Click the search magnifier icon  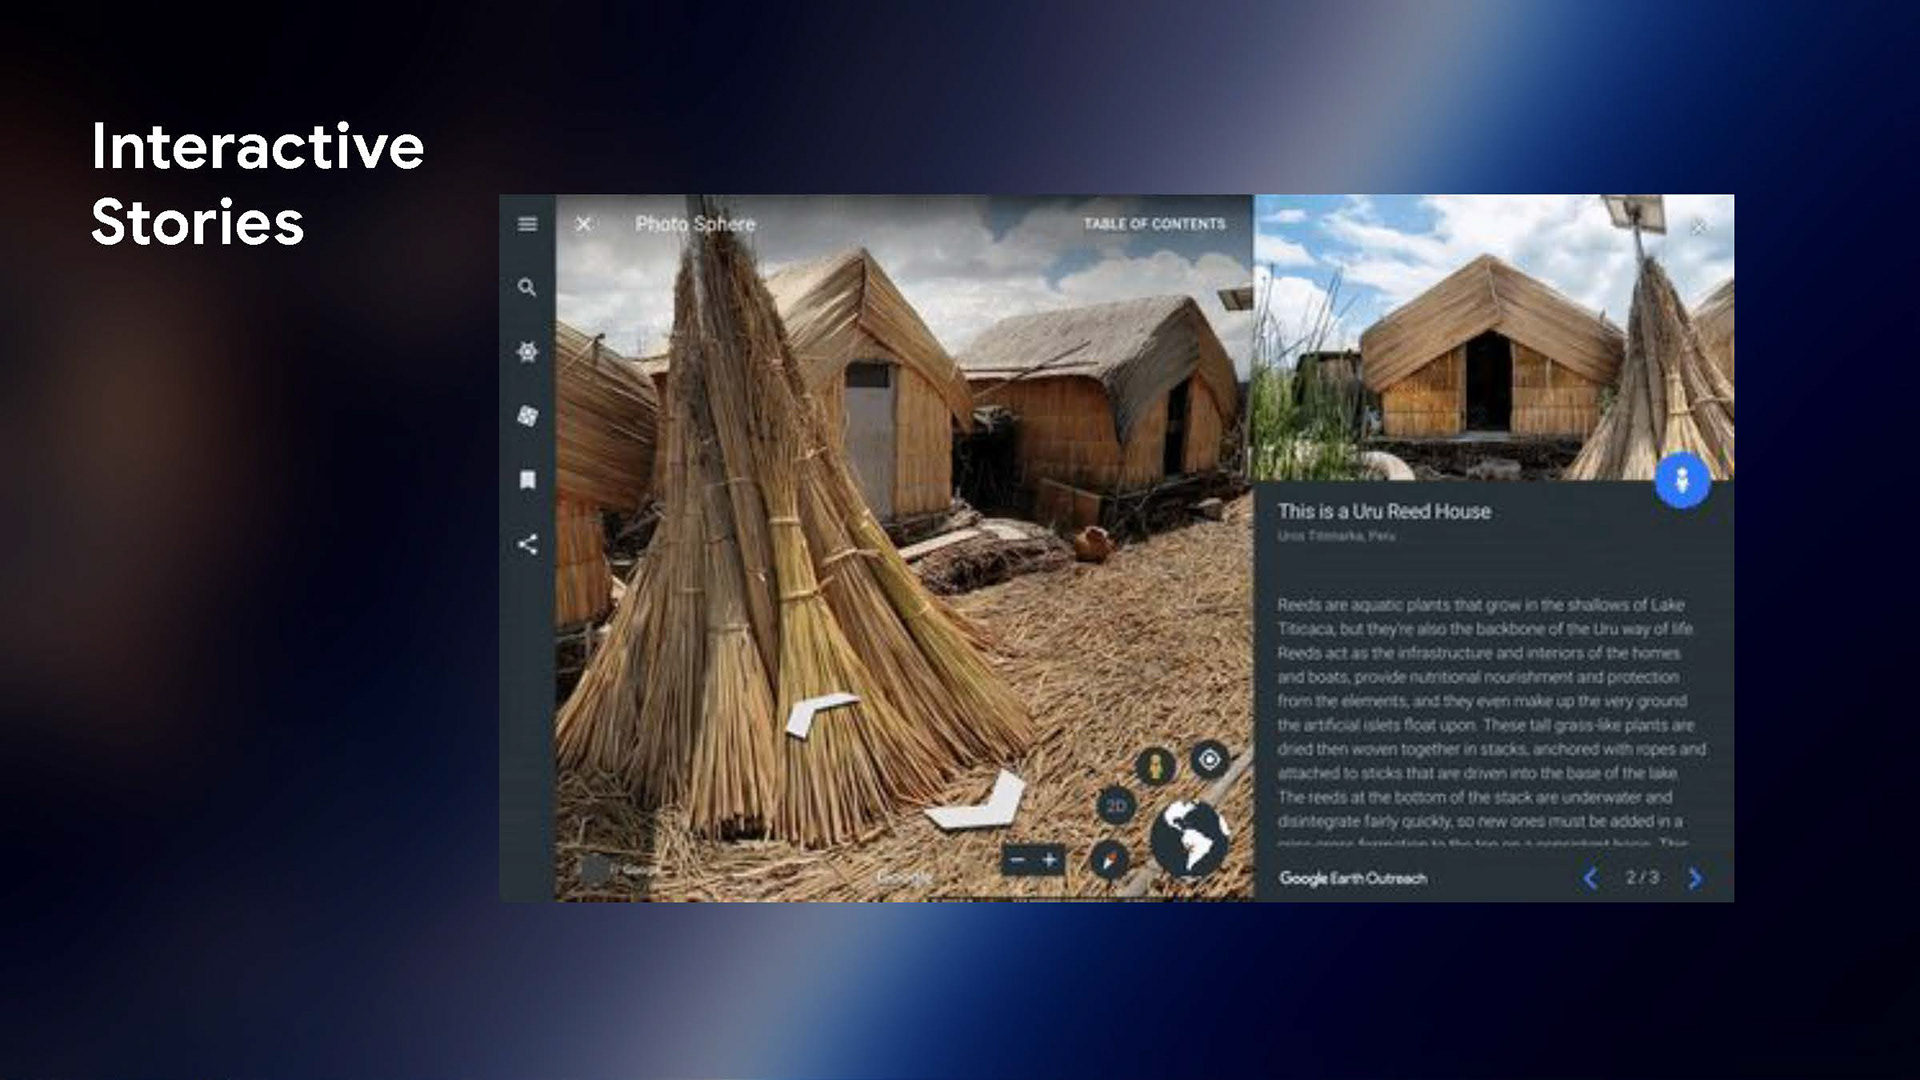point(527,288)
